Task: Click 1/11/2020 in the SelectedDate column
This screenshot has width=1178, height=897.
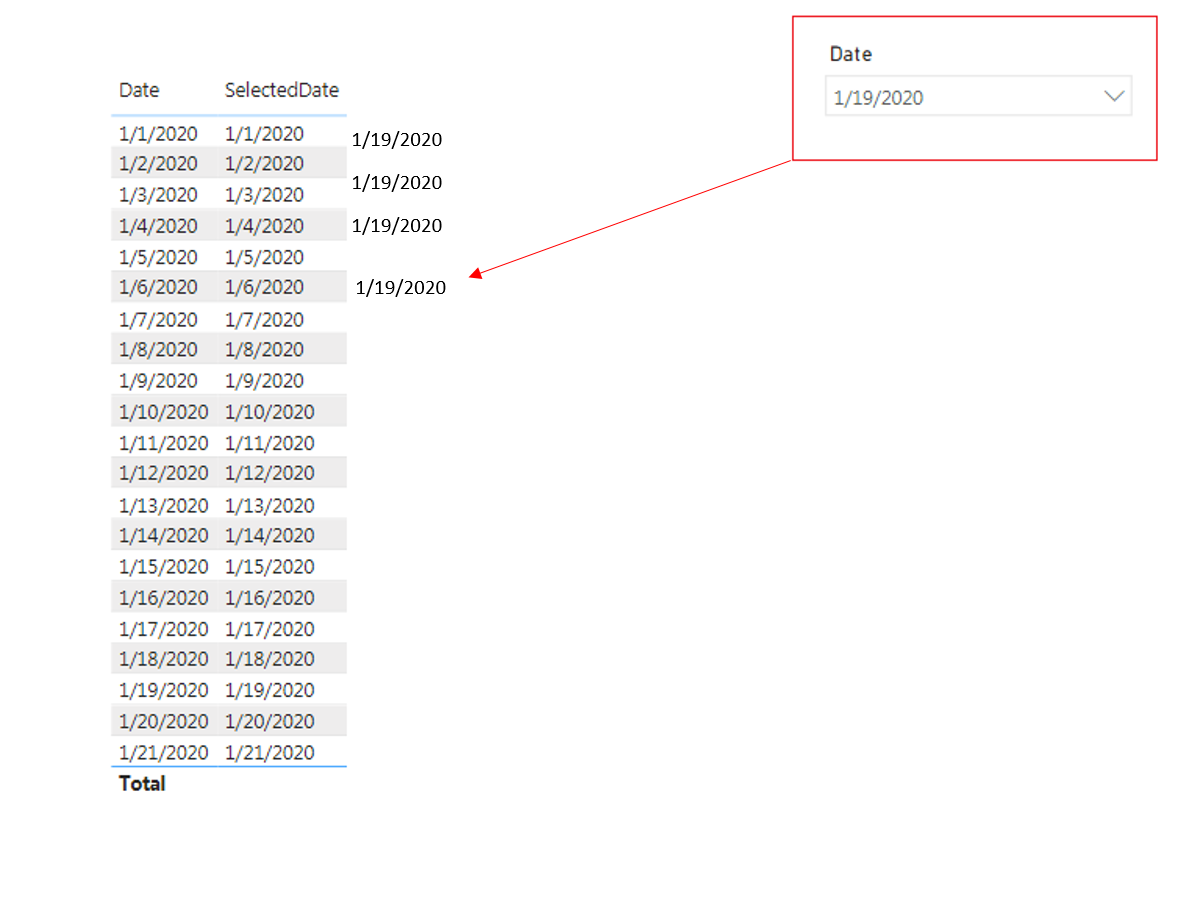Action: (x=269, y=443)
